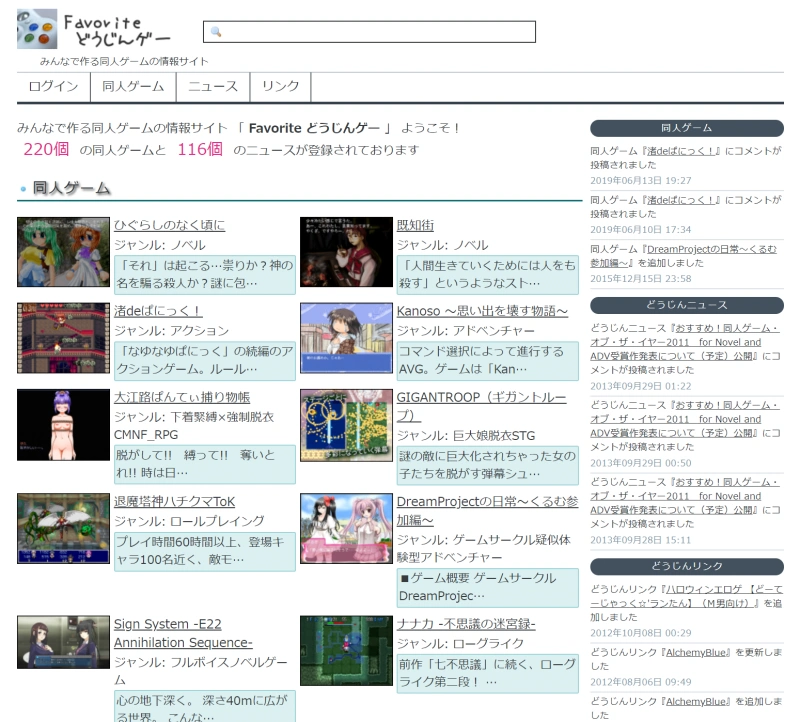Click the Favorite どうじんゲー controller logo icon
Viewport: 800px width, 722px height.
(31, 30)
